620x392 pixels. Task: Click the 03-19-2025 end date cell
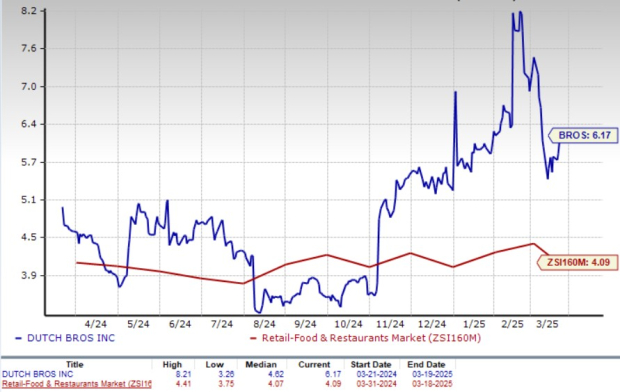click(x=432, y=374)
